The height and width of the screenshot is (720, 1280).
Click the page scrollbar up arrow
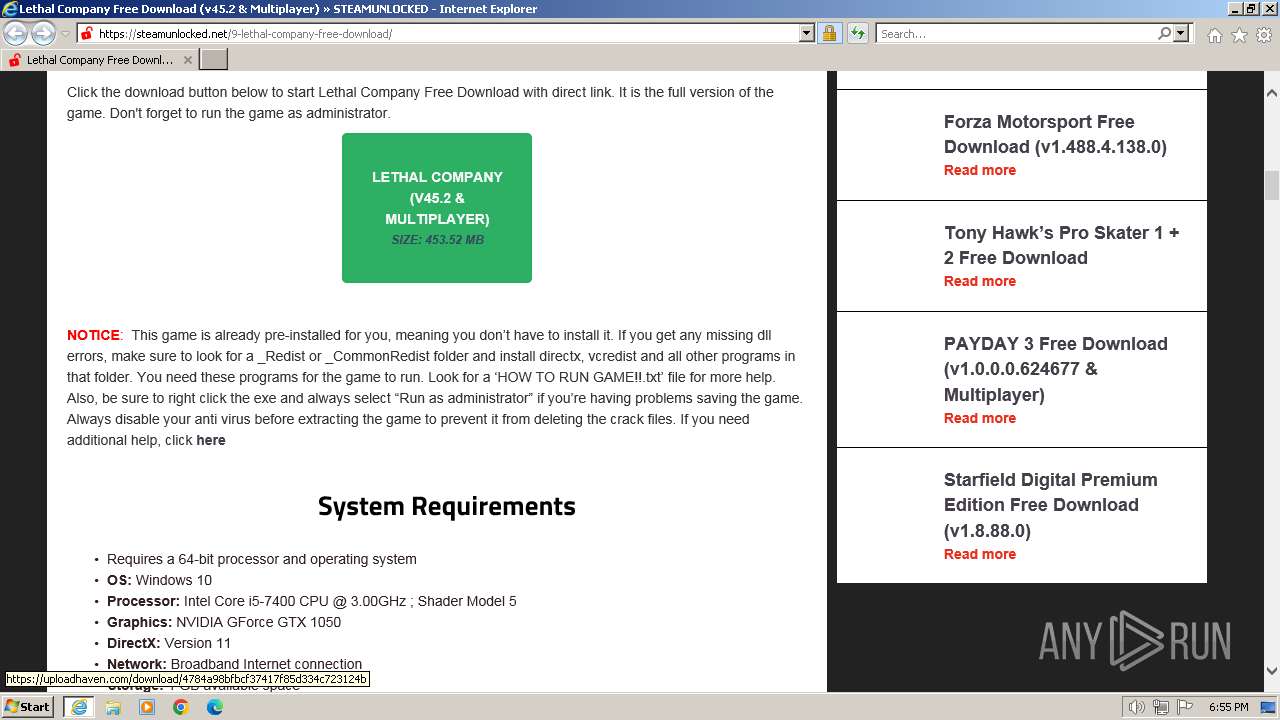tap(1272, 92)
